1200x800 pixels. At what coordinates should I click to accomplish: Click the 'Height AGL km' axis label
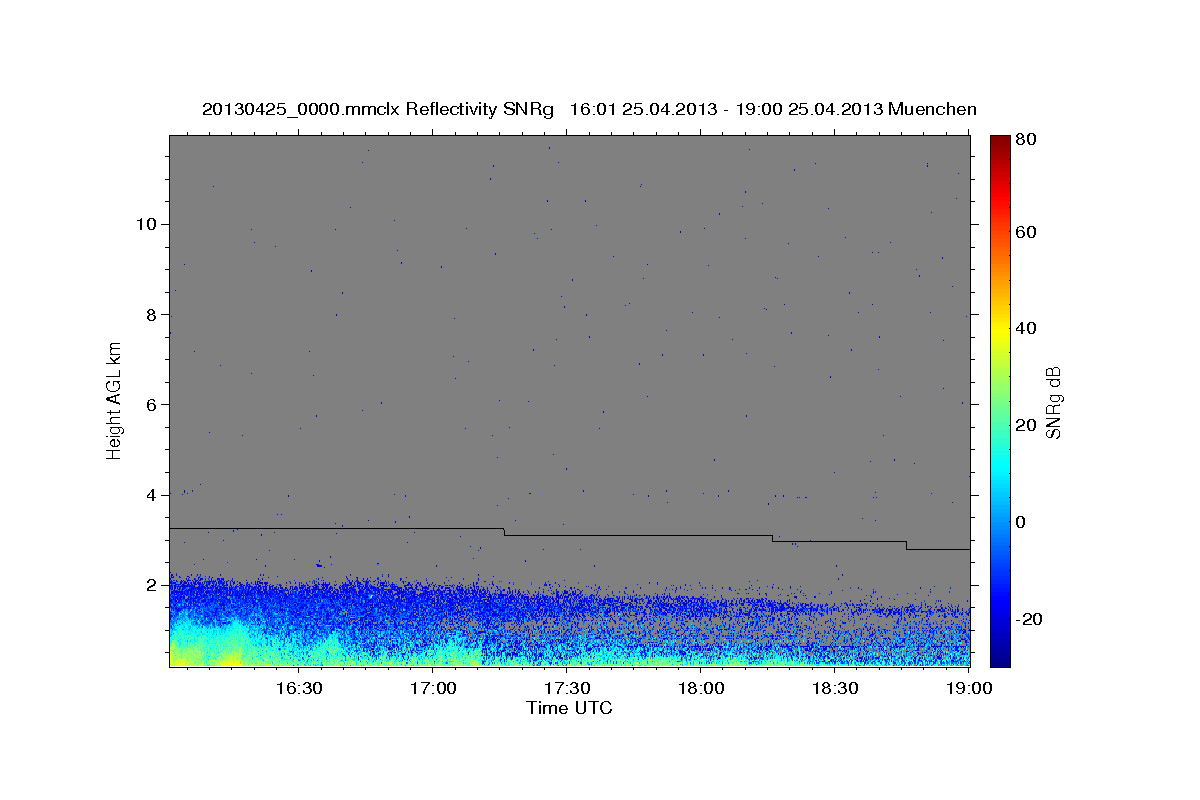click(x=115, y=401)
